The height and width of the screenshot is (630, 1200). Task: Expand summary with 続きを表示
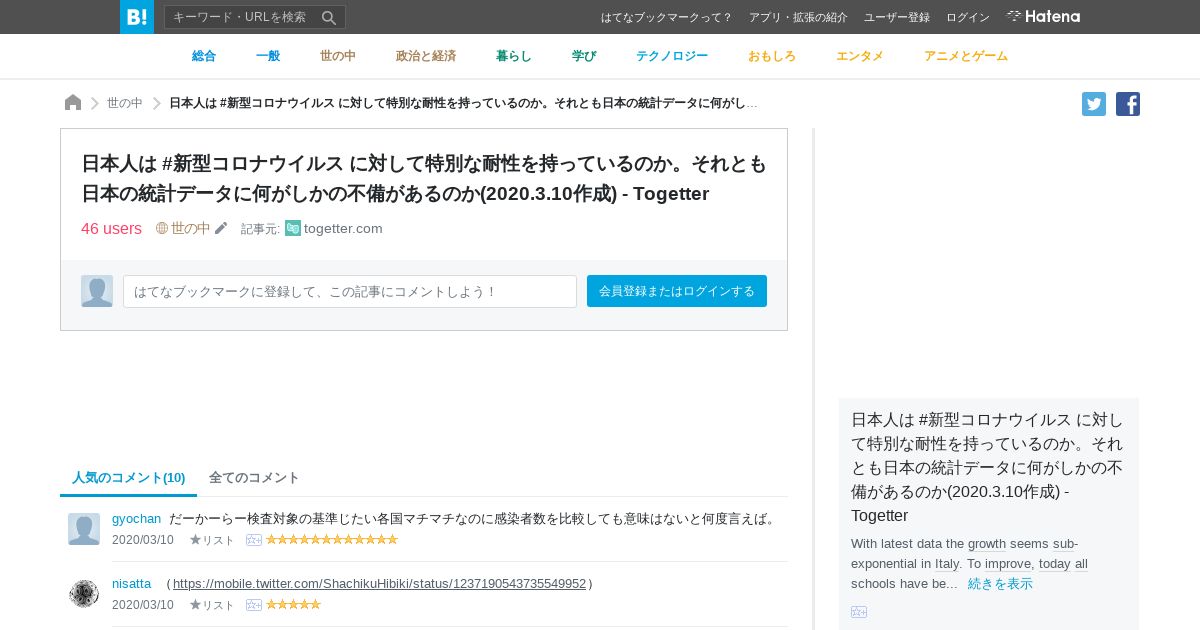coord(1000,583)
